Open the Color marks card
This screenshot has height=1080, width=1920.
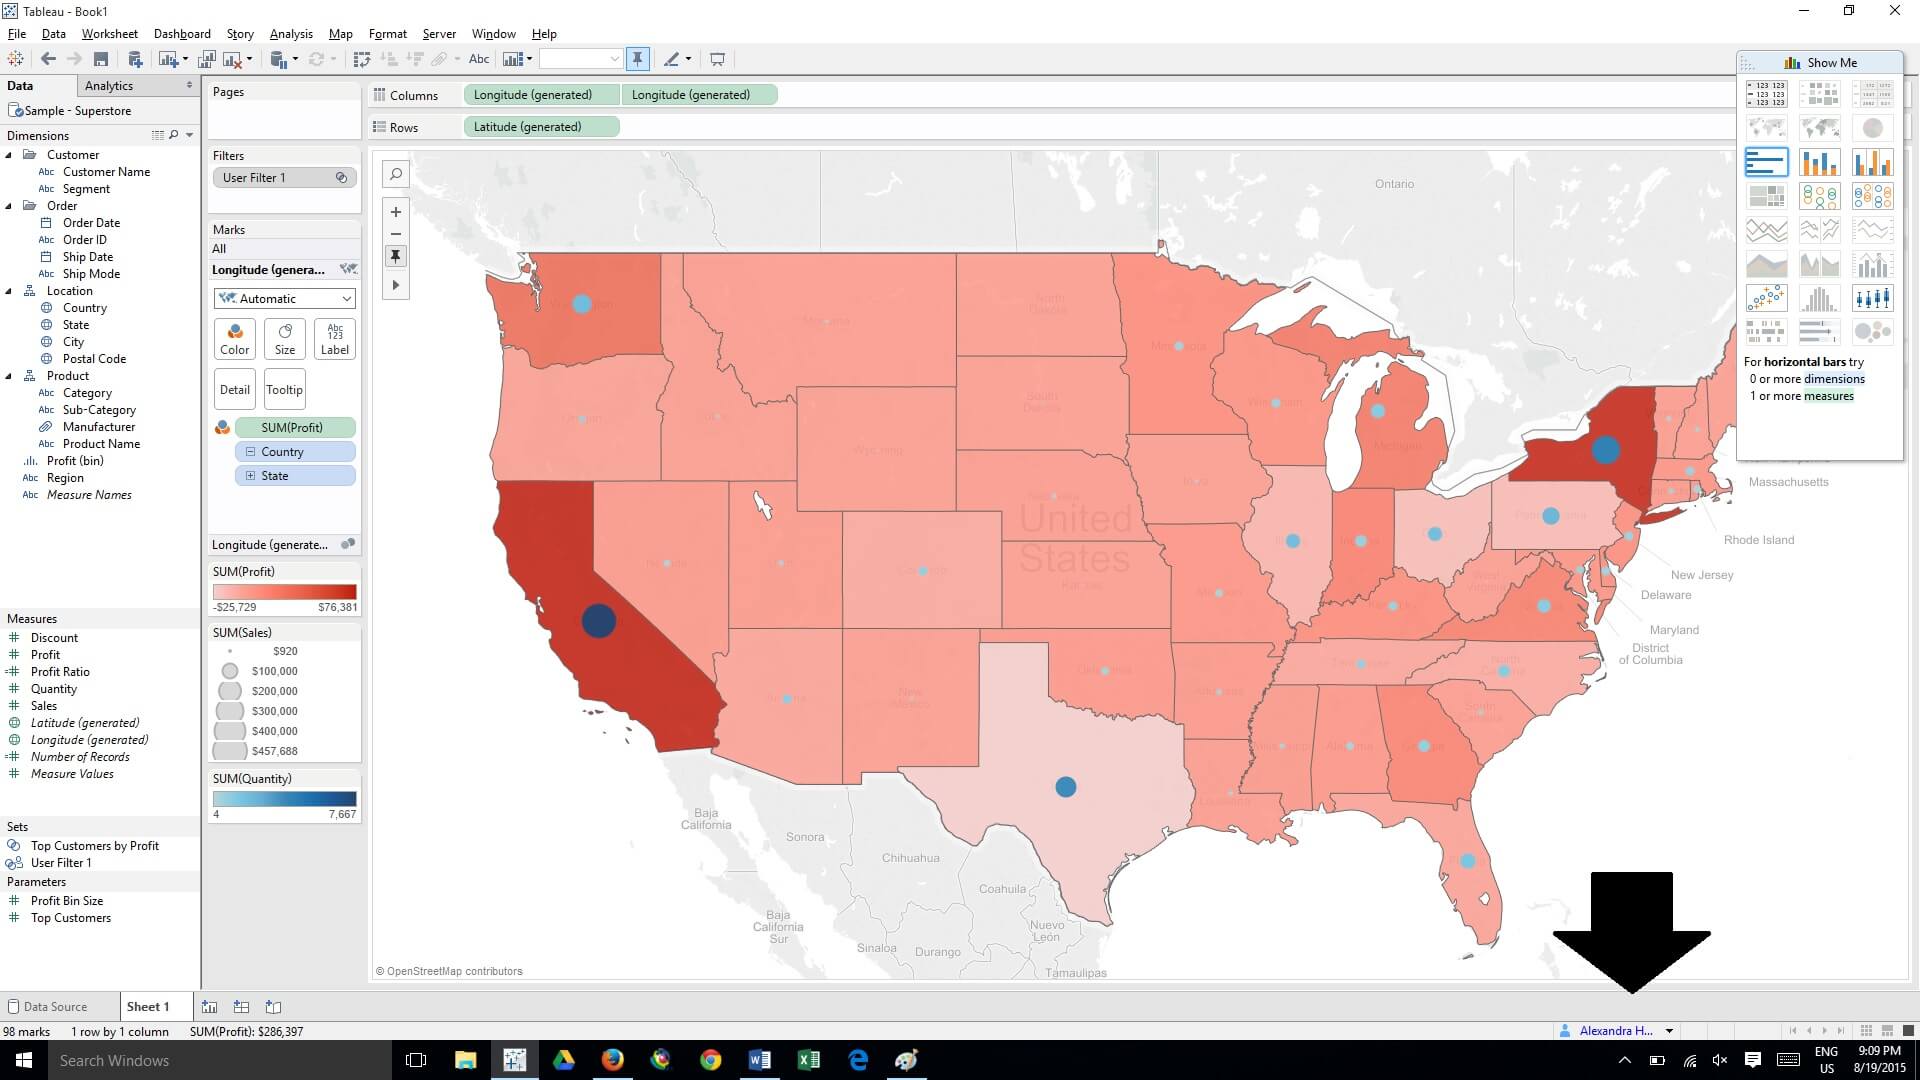[235, 339]
